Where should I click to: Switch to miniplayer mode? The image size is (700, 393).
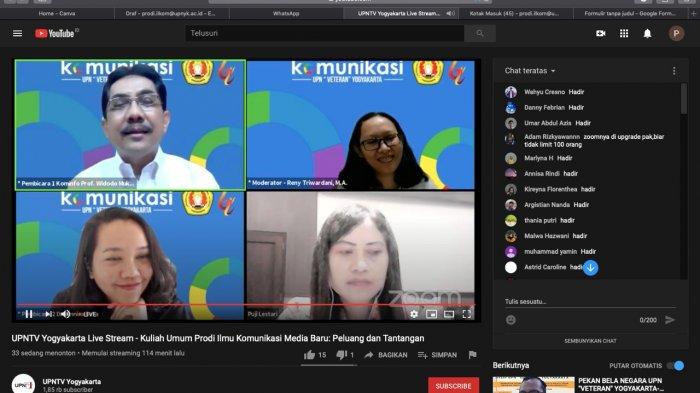coord(431,314)
